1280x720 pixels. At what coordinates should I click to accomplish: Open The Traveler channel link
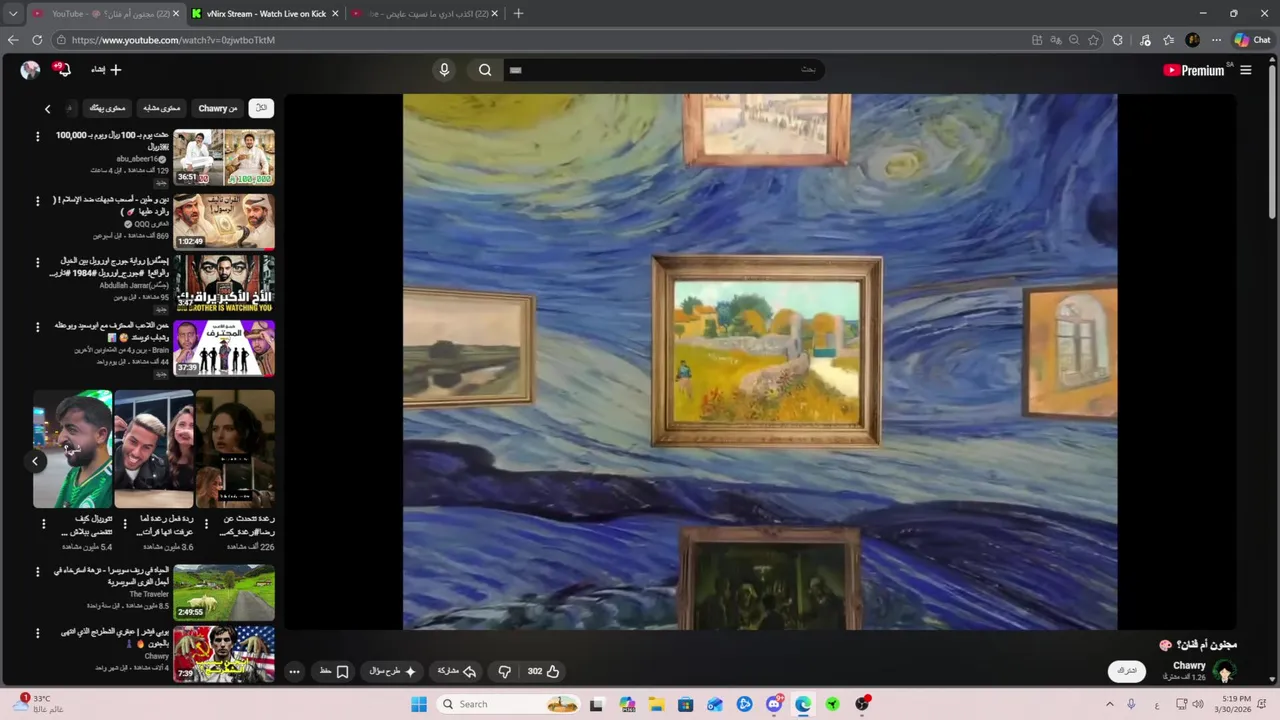pyautogui.click(x=149, y=594)
